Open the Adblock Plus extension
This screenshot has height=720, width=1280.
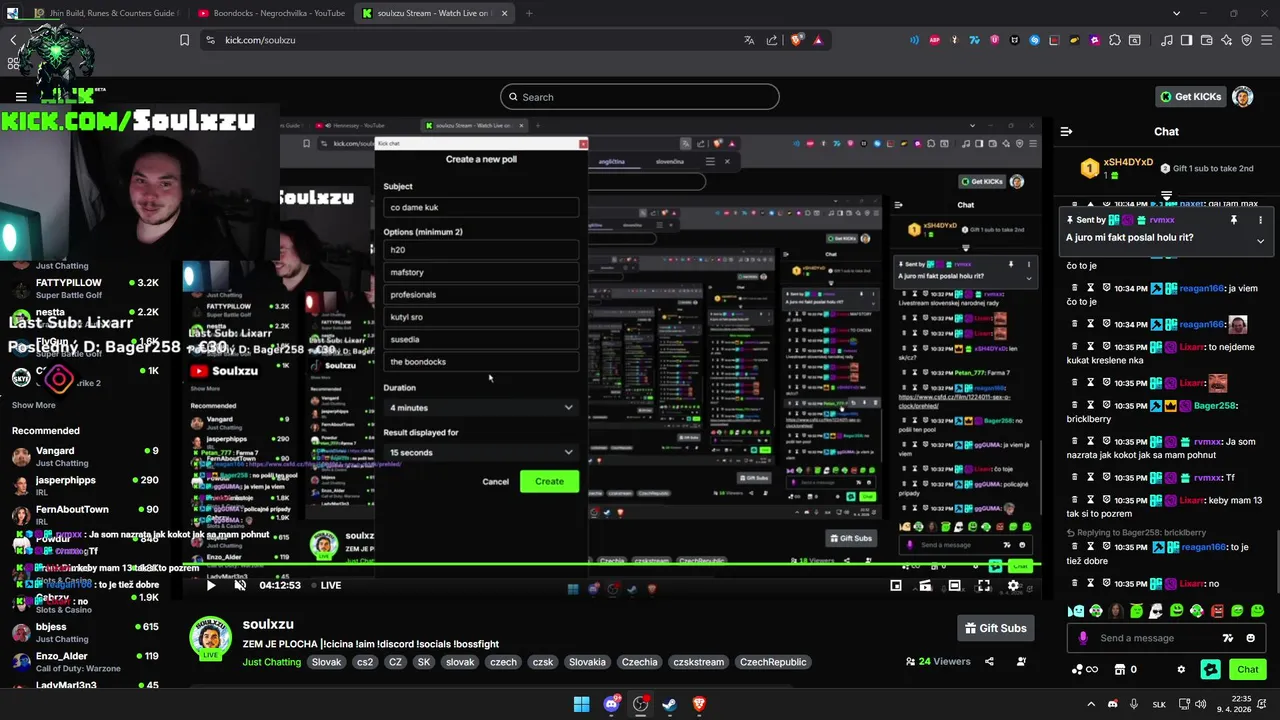point(935,40)
